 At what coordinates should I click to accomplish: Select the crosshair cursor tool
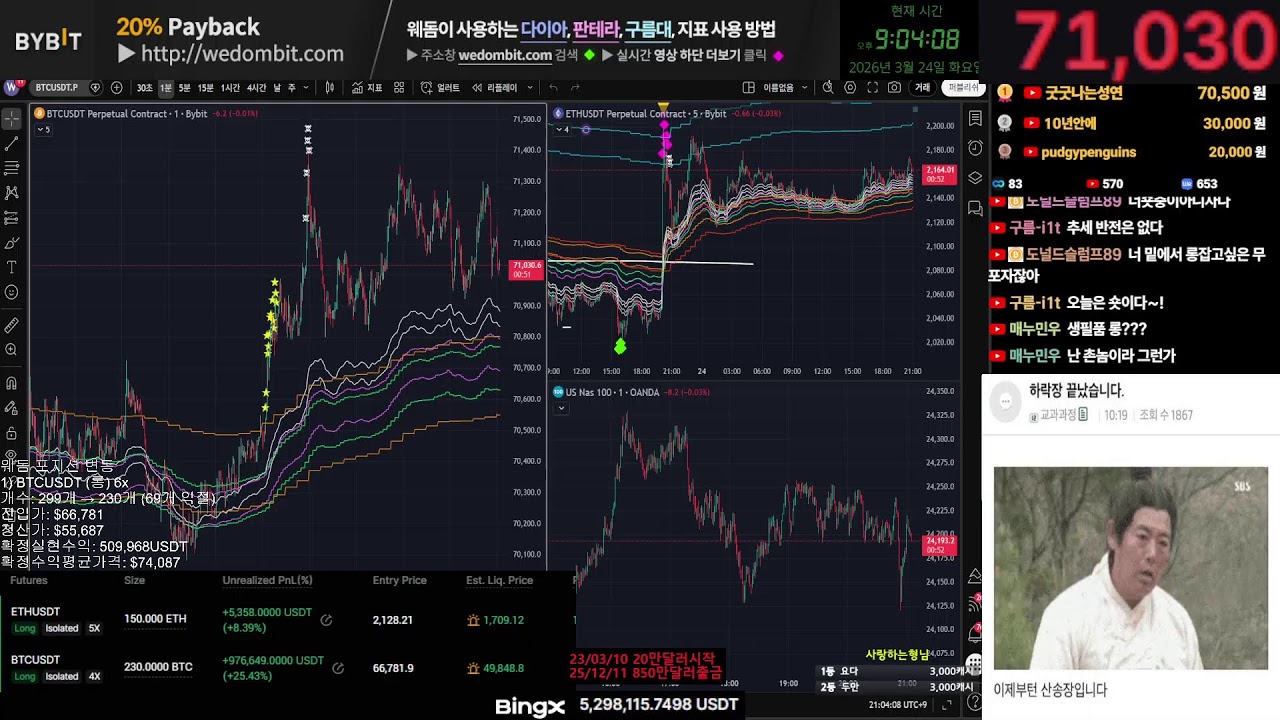pyautogui.click(x=12, y=119)
